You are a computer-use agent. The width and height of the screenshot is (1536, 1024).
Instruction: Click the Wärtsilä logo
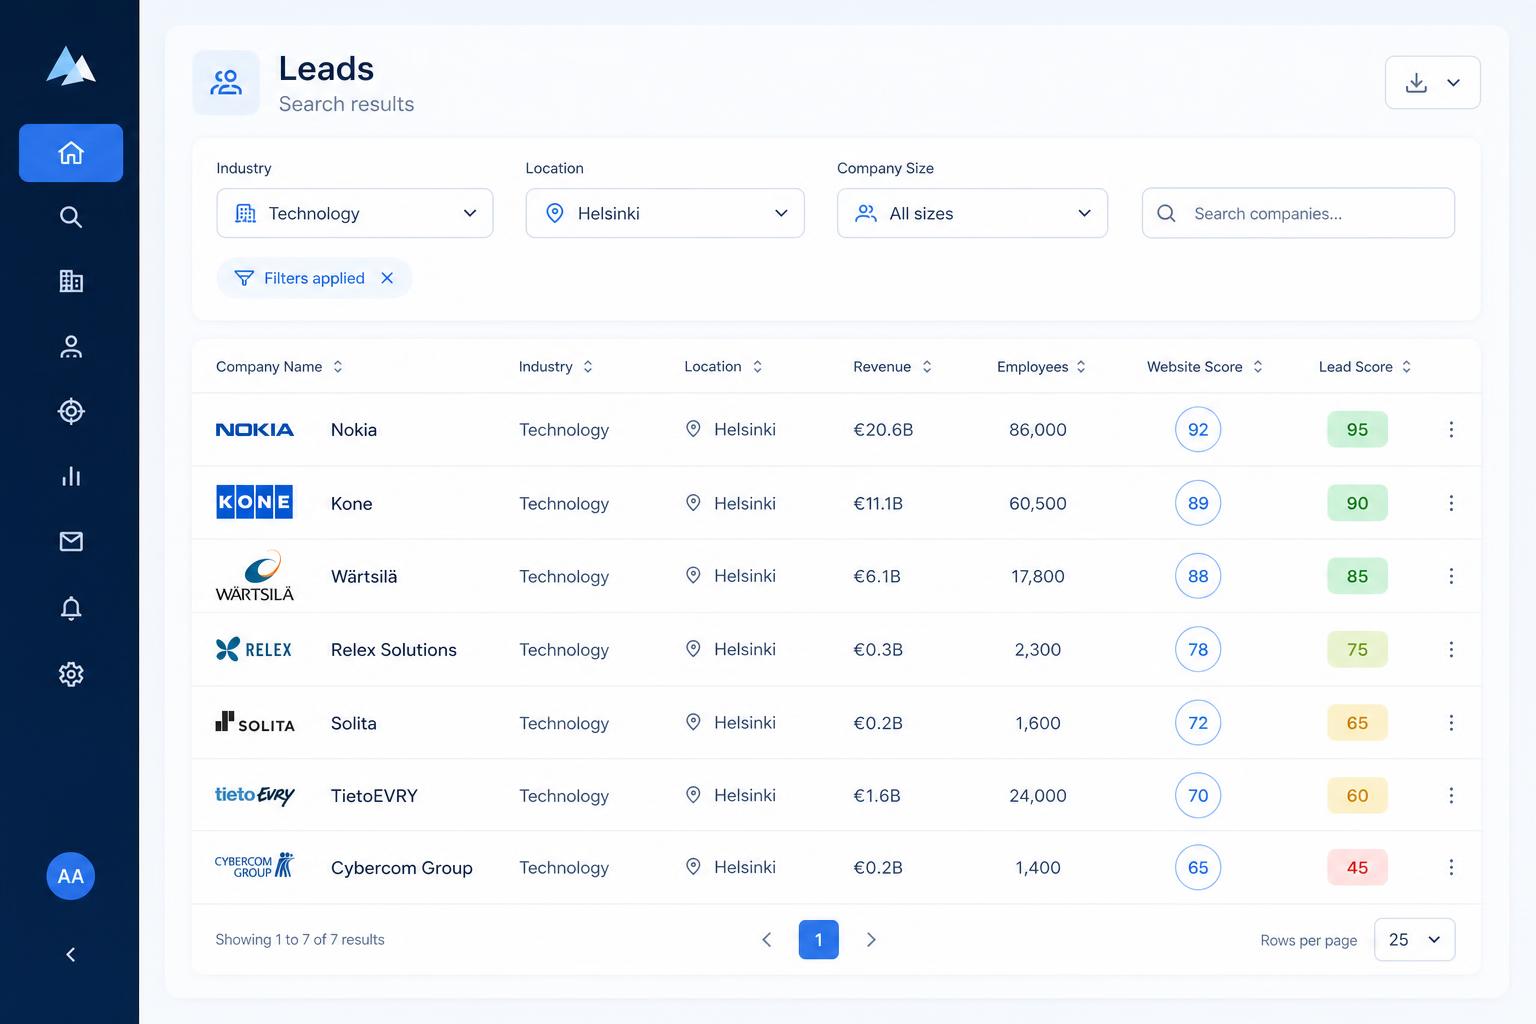255,576
